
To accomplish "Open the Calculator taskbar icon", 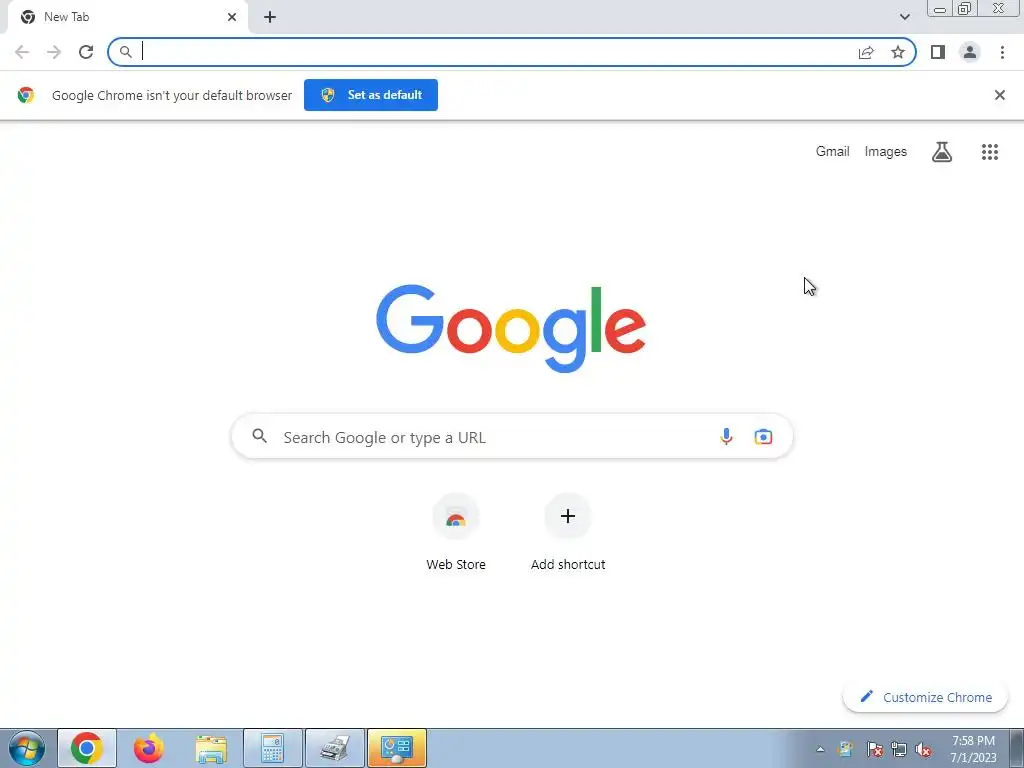I will [273, 748].
